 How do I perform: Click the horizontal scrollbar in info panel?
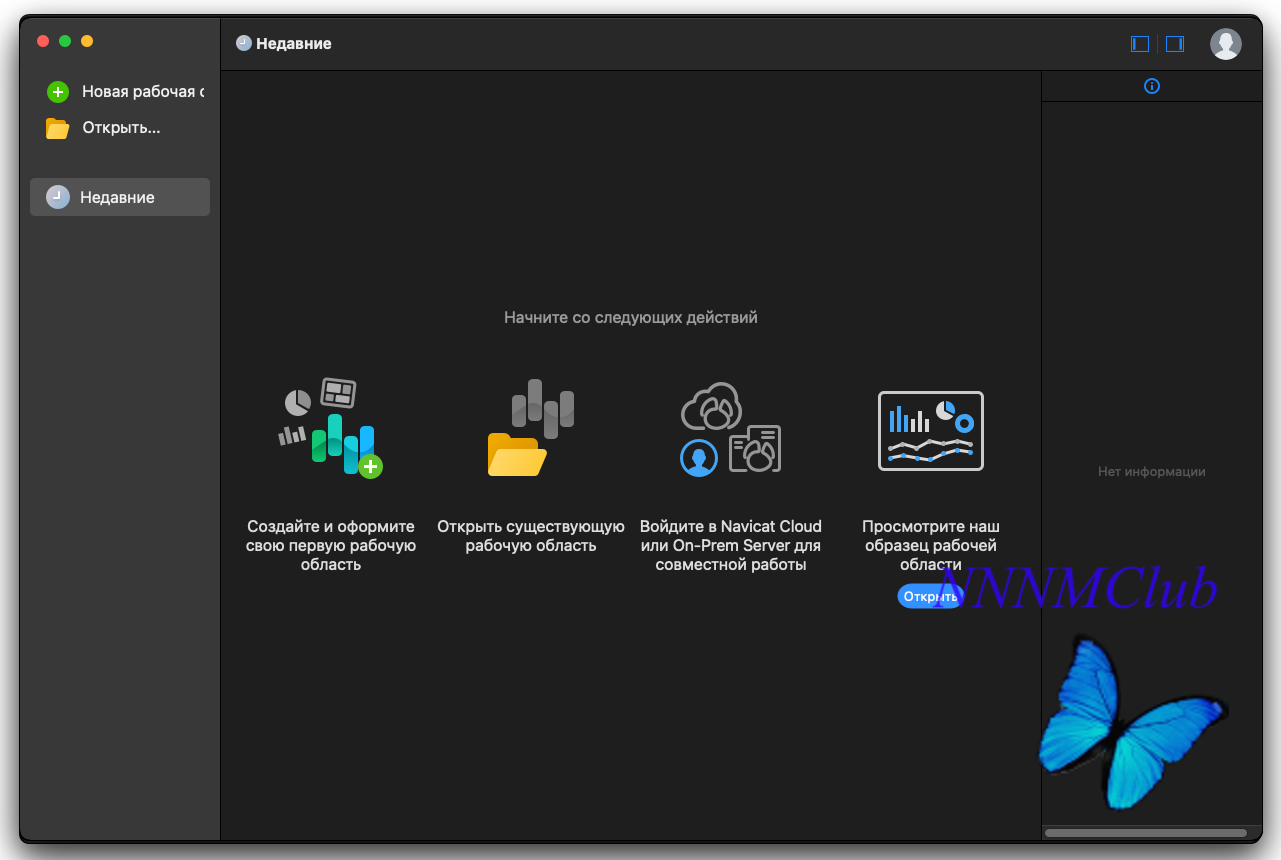pyautogui.click(x=1146, y=832)
